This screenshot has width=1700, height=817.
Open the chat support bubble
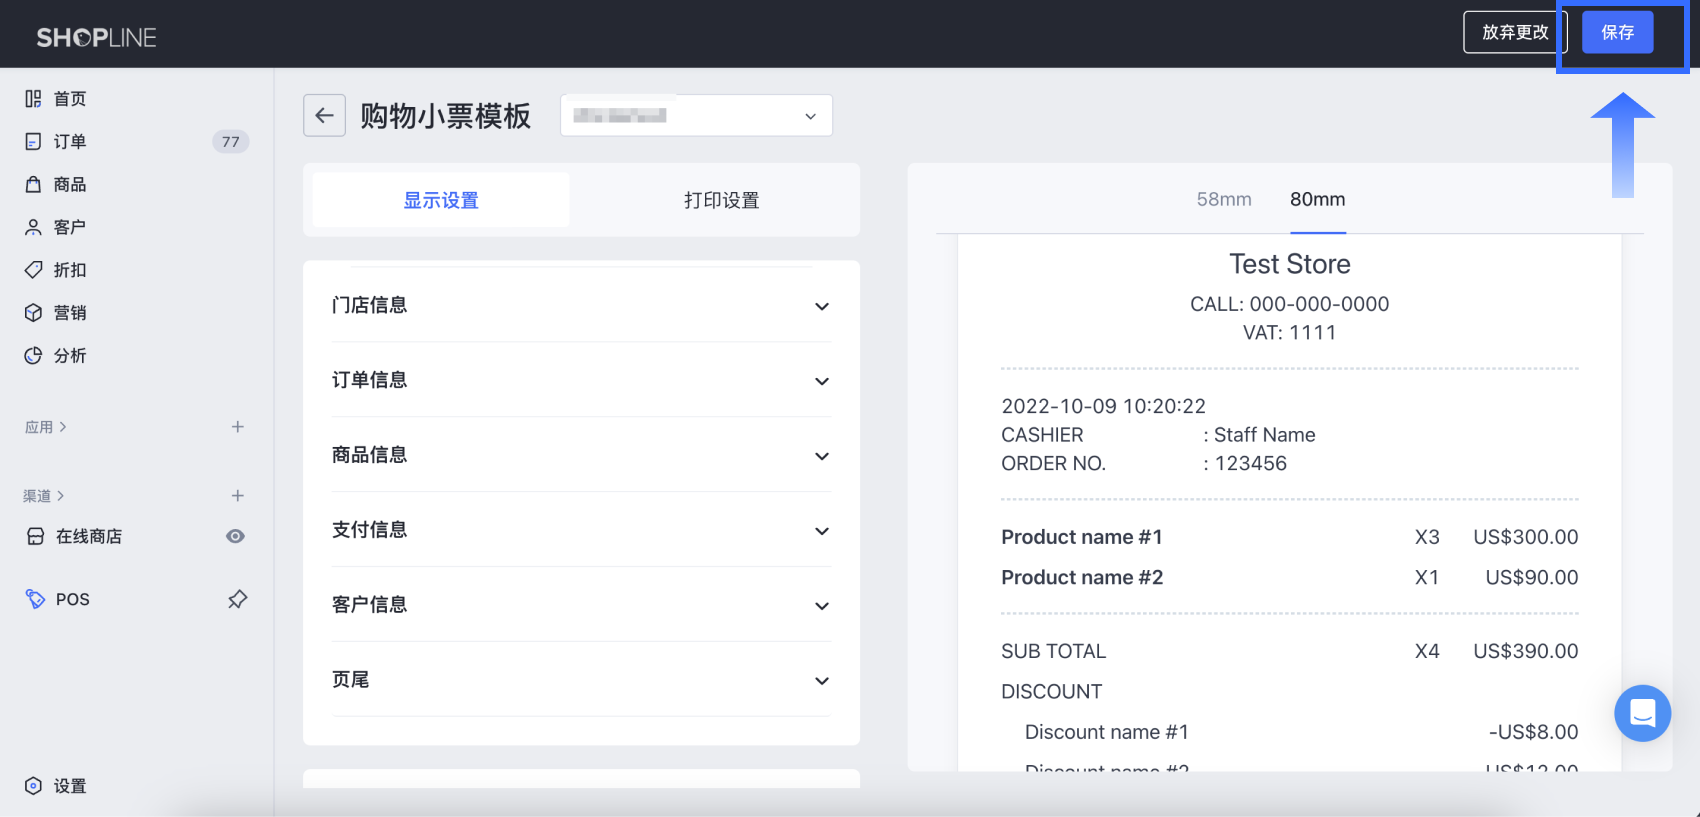point(1642,713)
